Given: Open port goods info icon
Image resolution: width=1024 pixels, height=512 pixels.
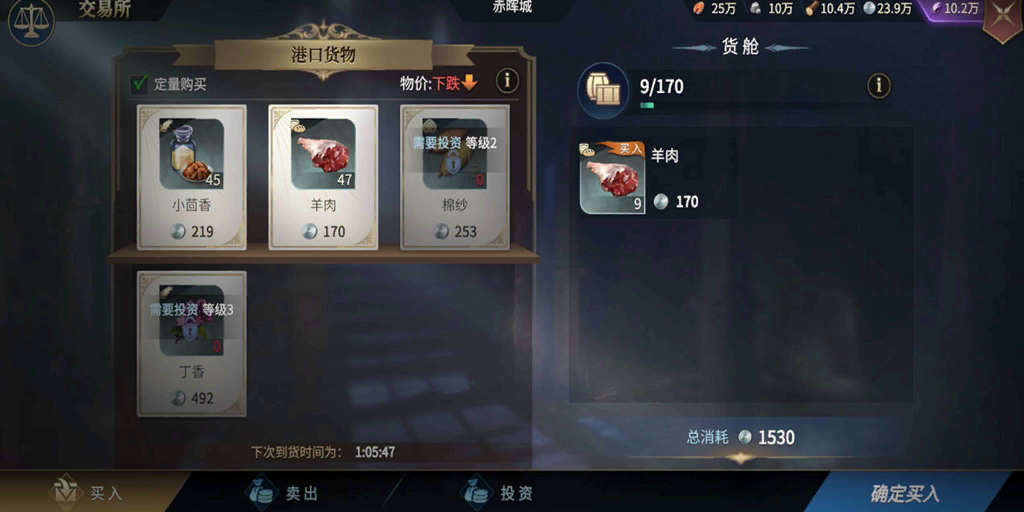Looking at the screenshot, I should (x=507, y=81).
